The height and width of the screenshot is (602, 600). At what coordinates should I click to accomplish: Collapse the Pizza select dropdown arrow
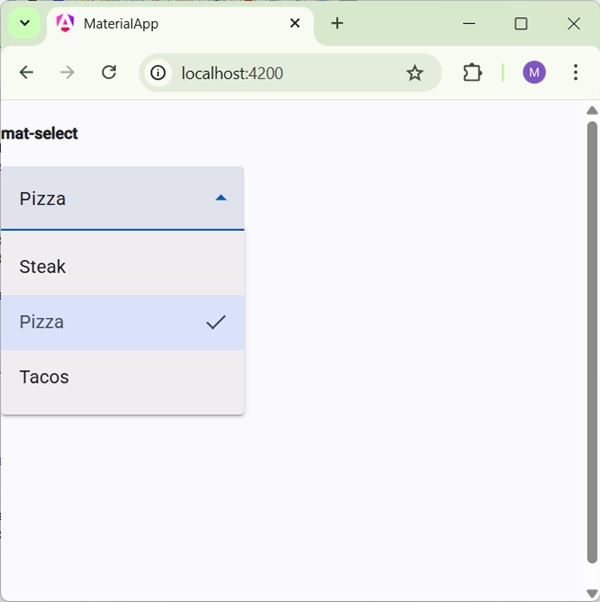pyautogui.click(x=221, y=198)
